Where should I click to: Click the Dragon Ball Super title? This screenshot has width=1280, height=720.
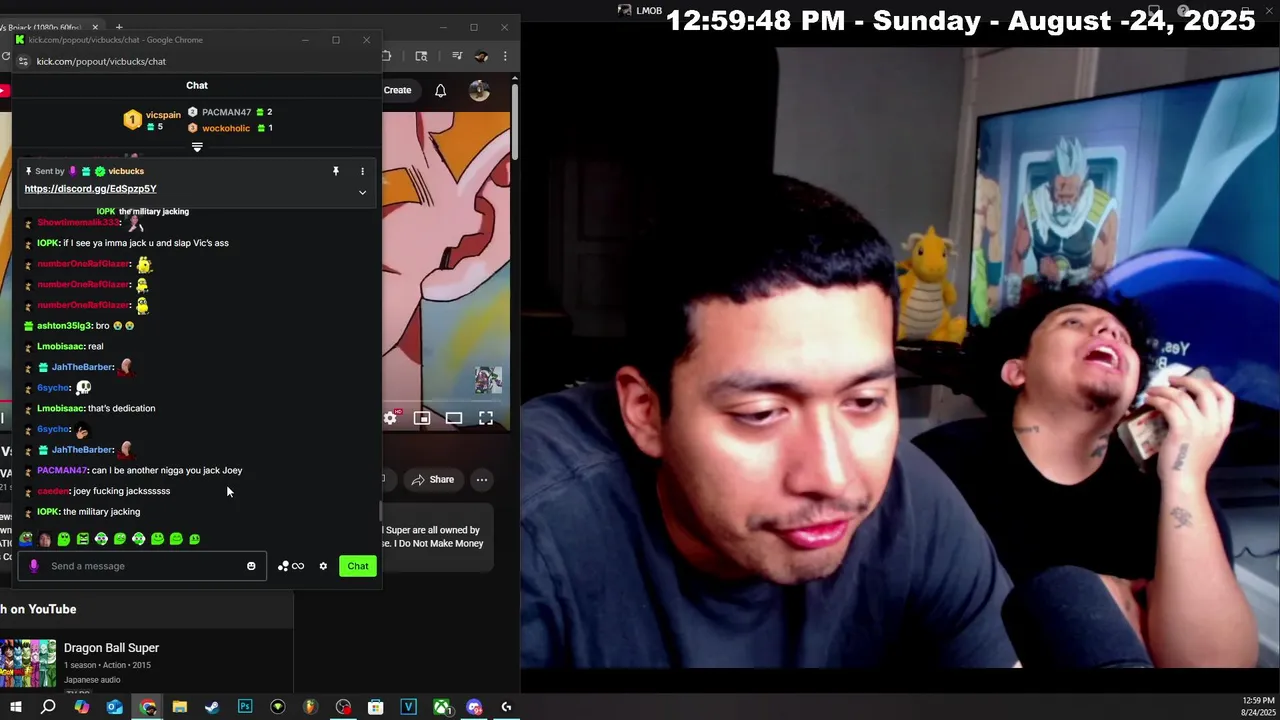coord(111,648)
